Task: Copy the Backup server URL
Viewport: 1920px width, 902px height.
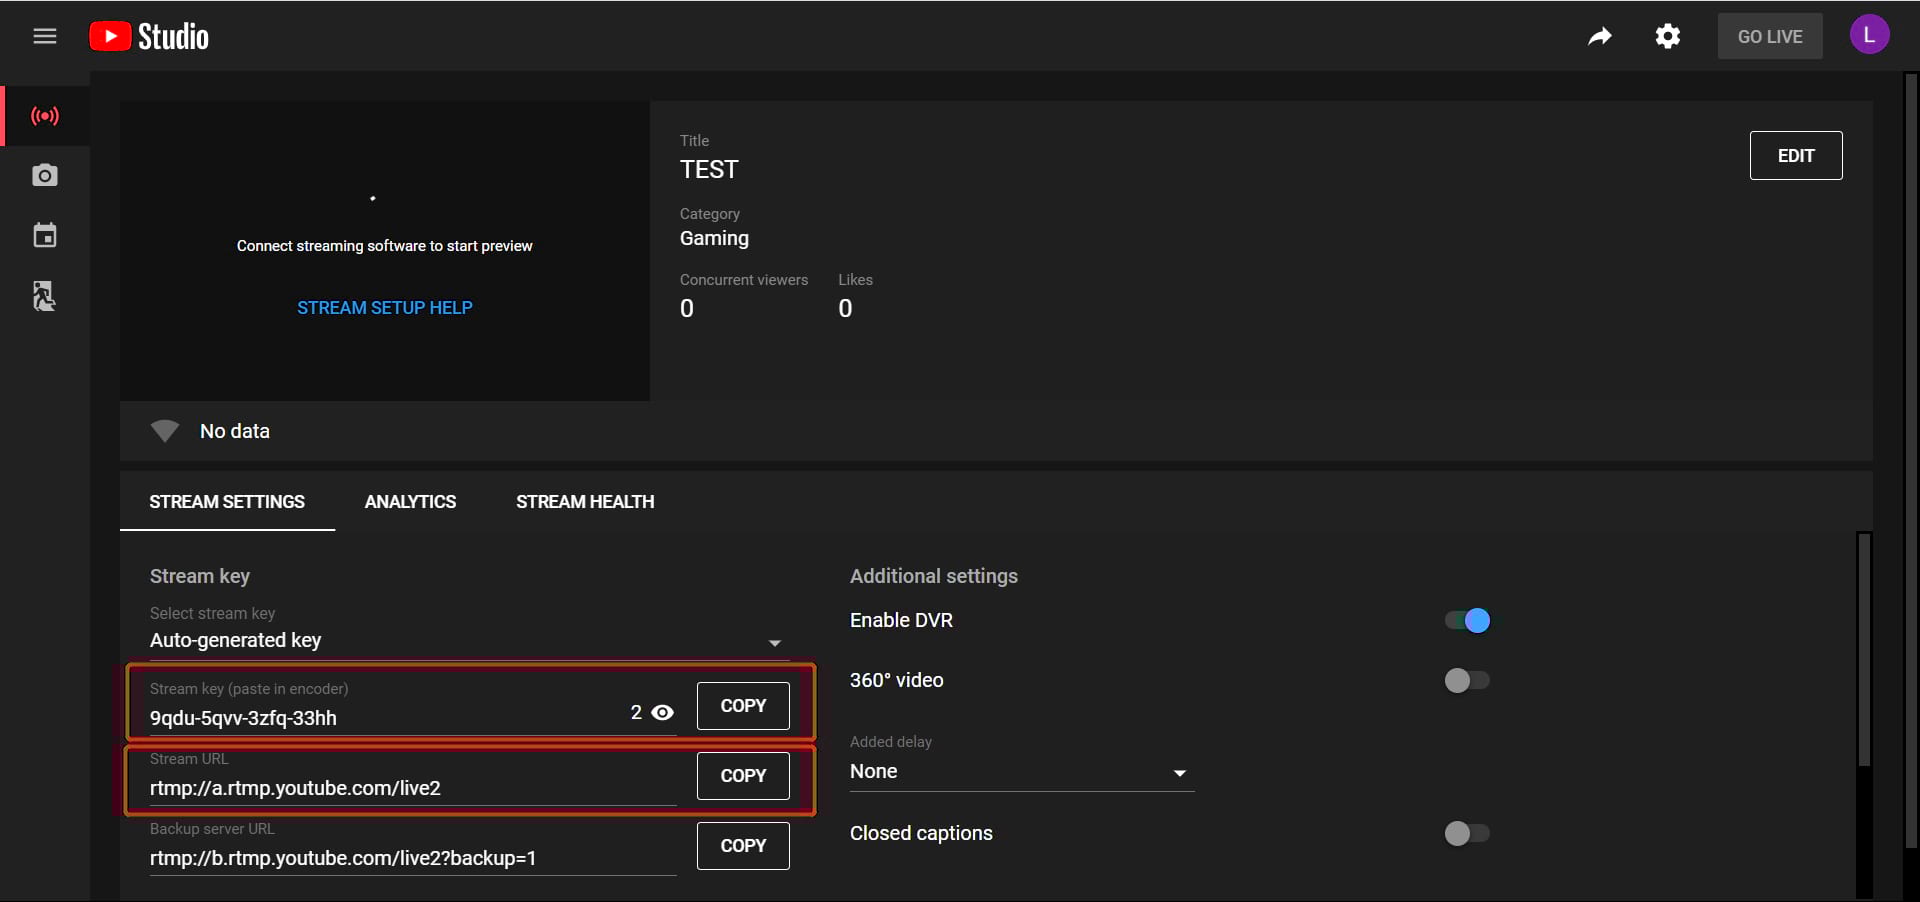Action: click(743, 846)
